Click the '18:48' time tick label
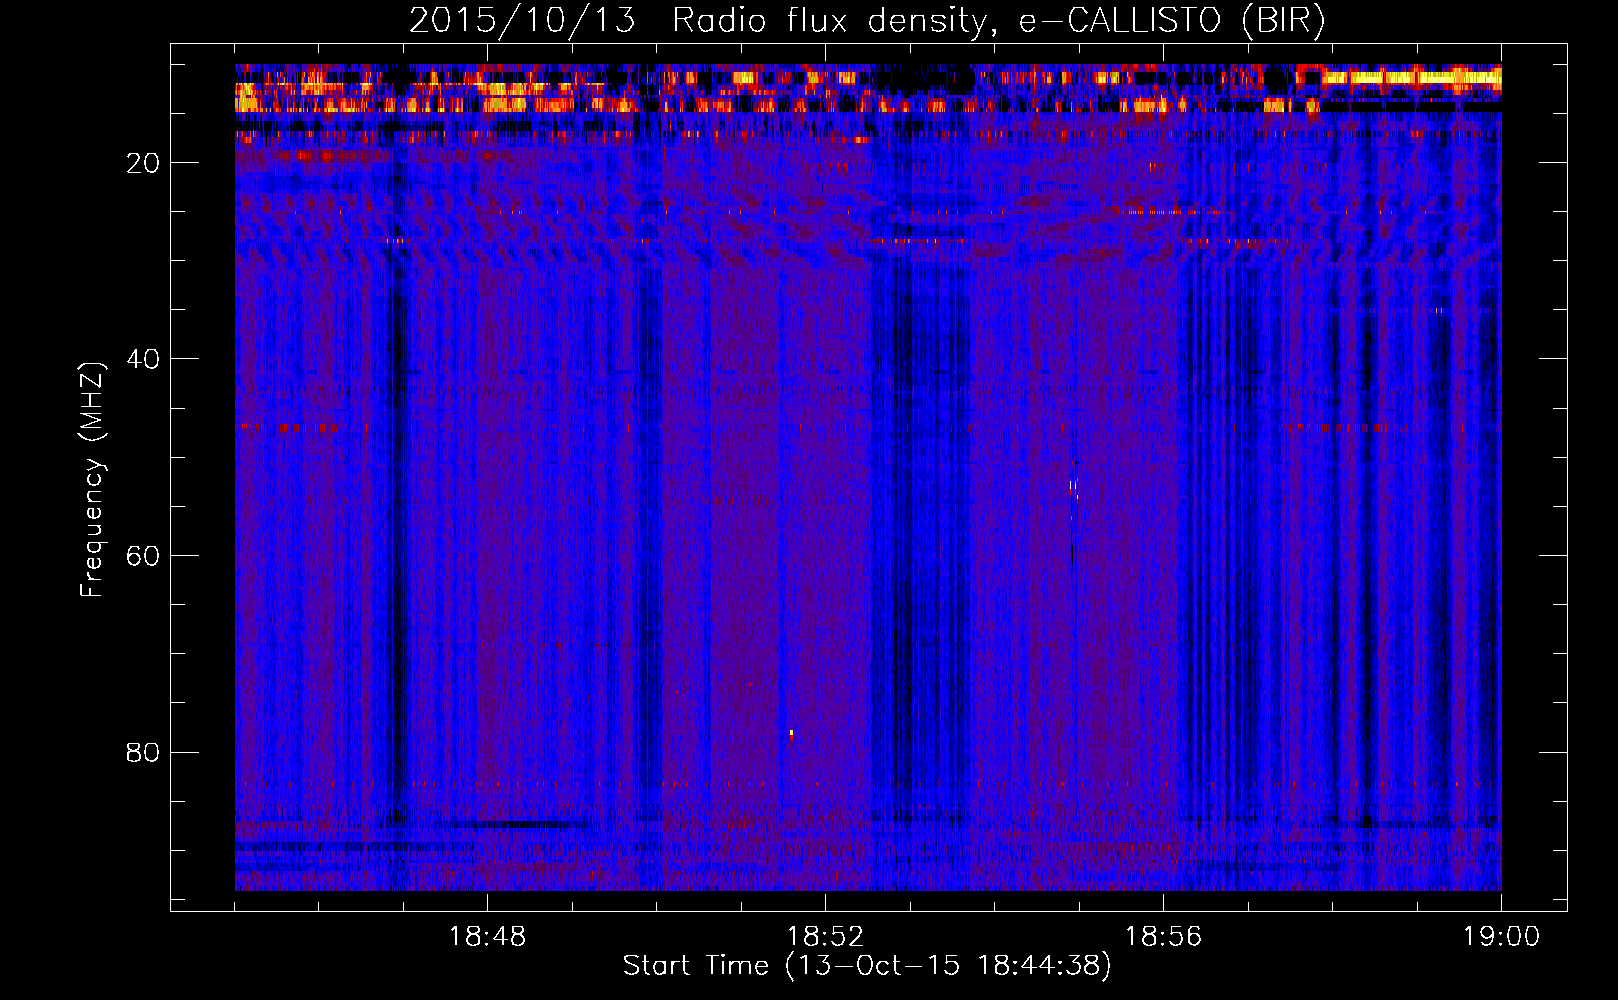The image size is (1618, 1000). [x=488, y=937]
